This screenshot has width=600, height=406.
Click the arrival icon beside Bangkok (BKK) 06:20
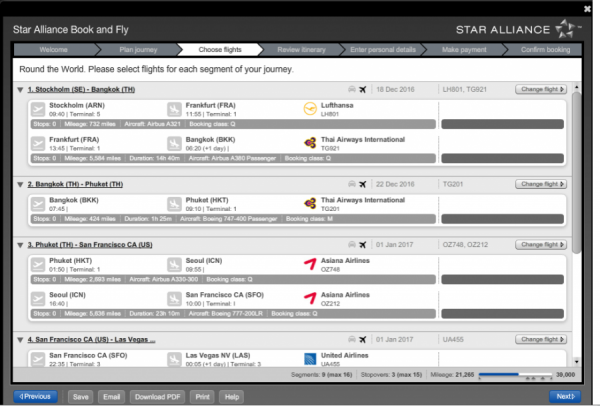174,143
